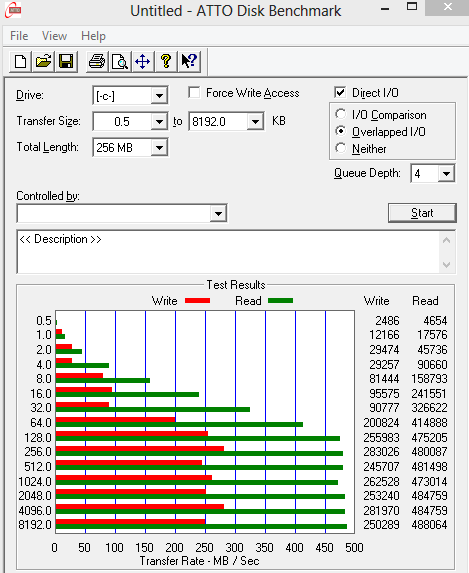This screenshot has width=469, height=573.
Task: Click the New document toolbar icon
Action: click(20, 61)
